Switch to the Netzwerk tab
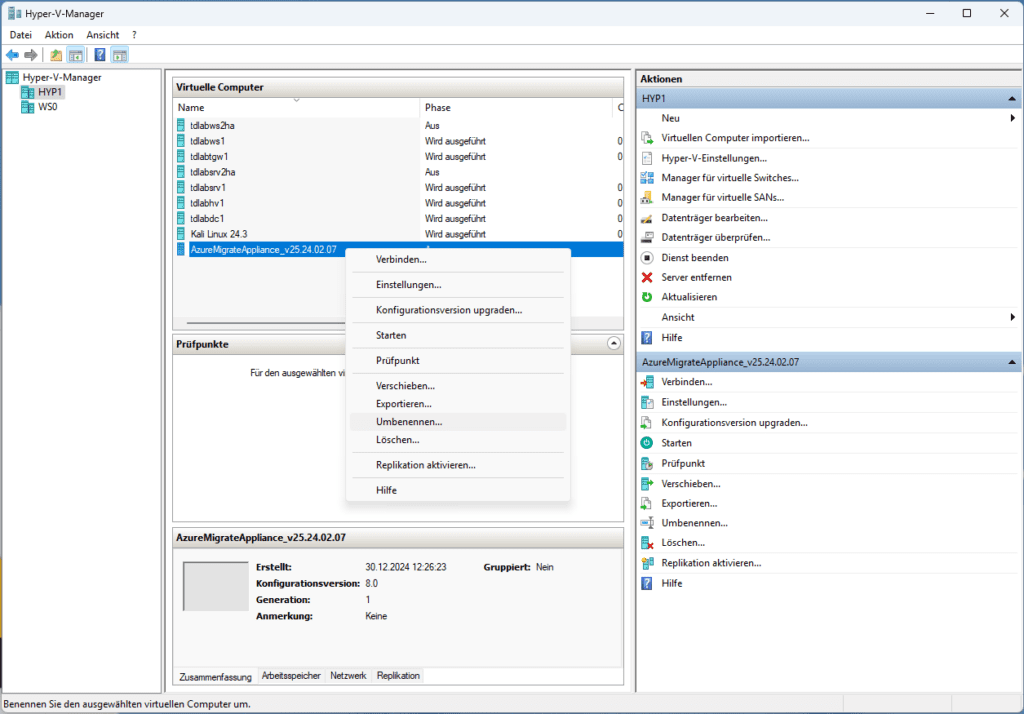The height and width of the screenshot is (714, 1024). point(348,675)
